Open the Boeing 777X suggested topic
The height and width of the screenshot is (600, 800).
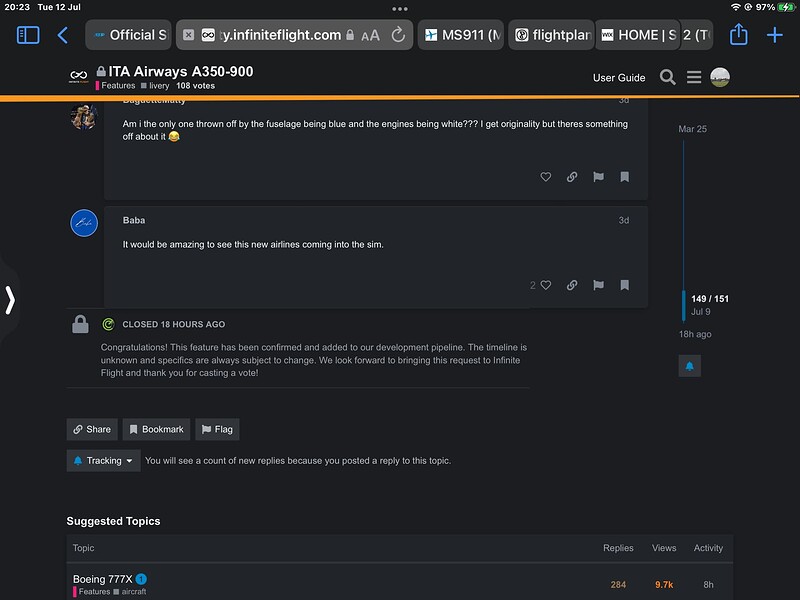pos(103,579)
